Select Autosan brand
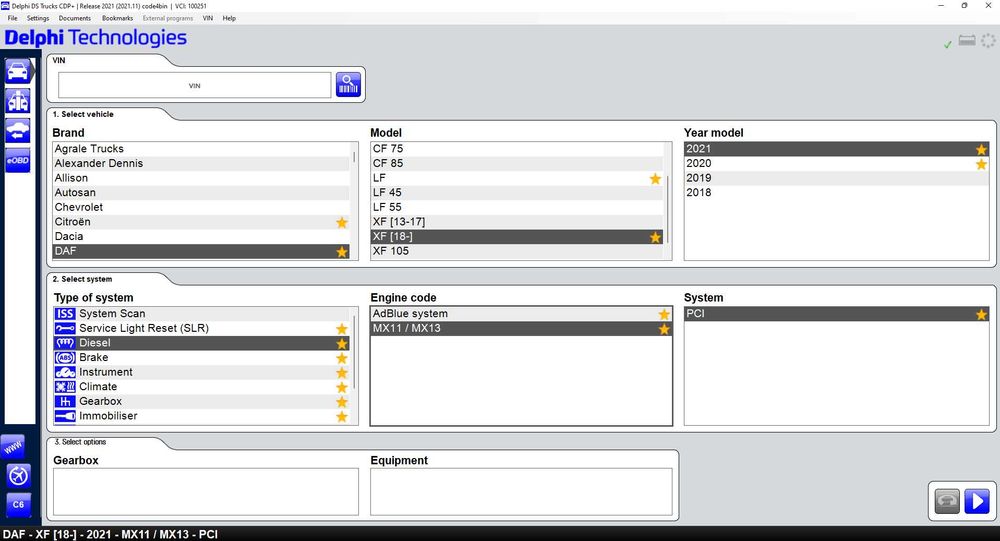1000x541 pixels. point(202,193)
